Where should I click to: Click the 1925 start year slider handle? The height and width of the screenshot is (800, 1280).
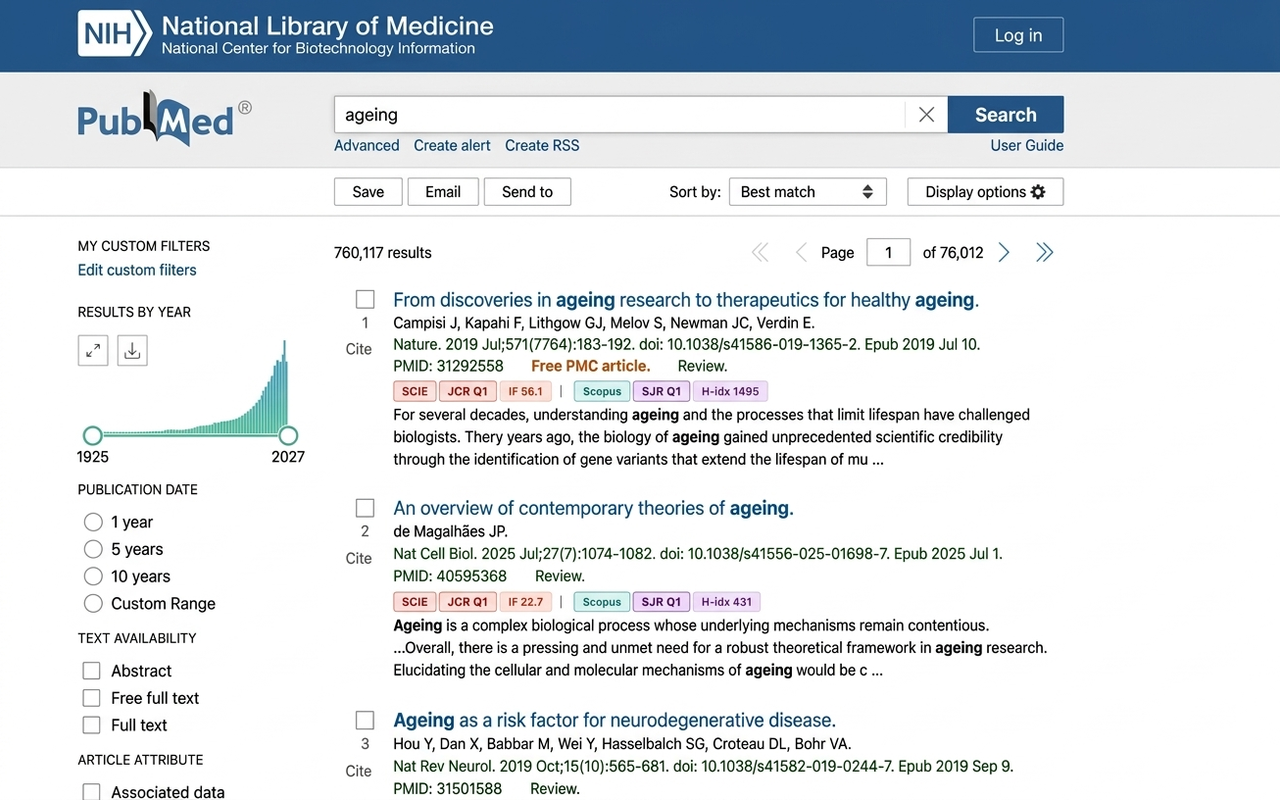(93, 435)
